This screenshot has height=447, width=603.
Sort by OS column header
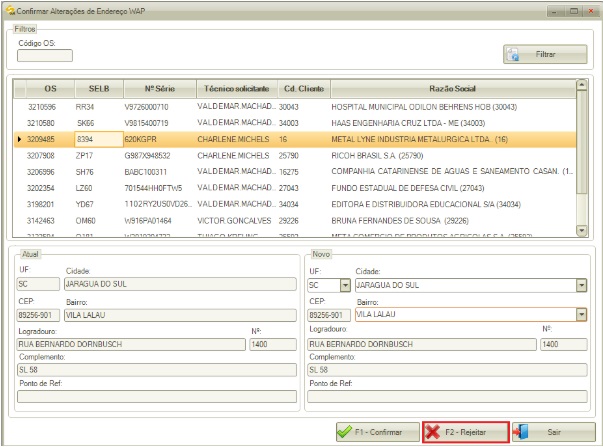coord(50,89)
